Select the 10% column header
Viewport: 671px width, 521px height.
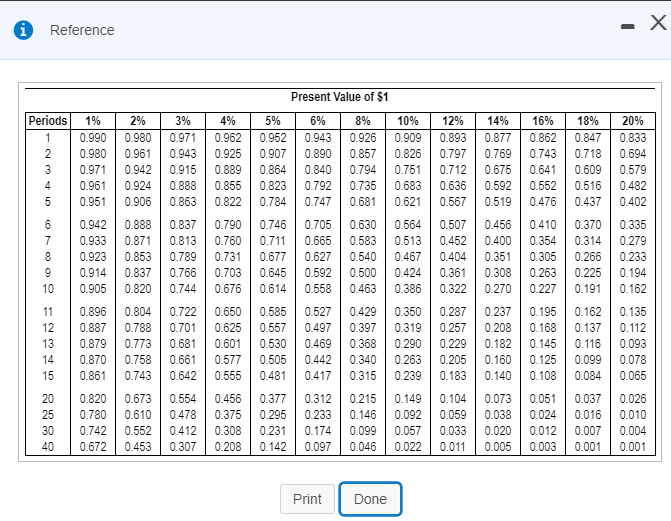(x=408, y=121)
